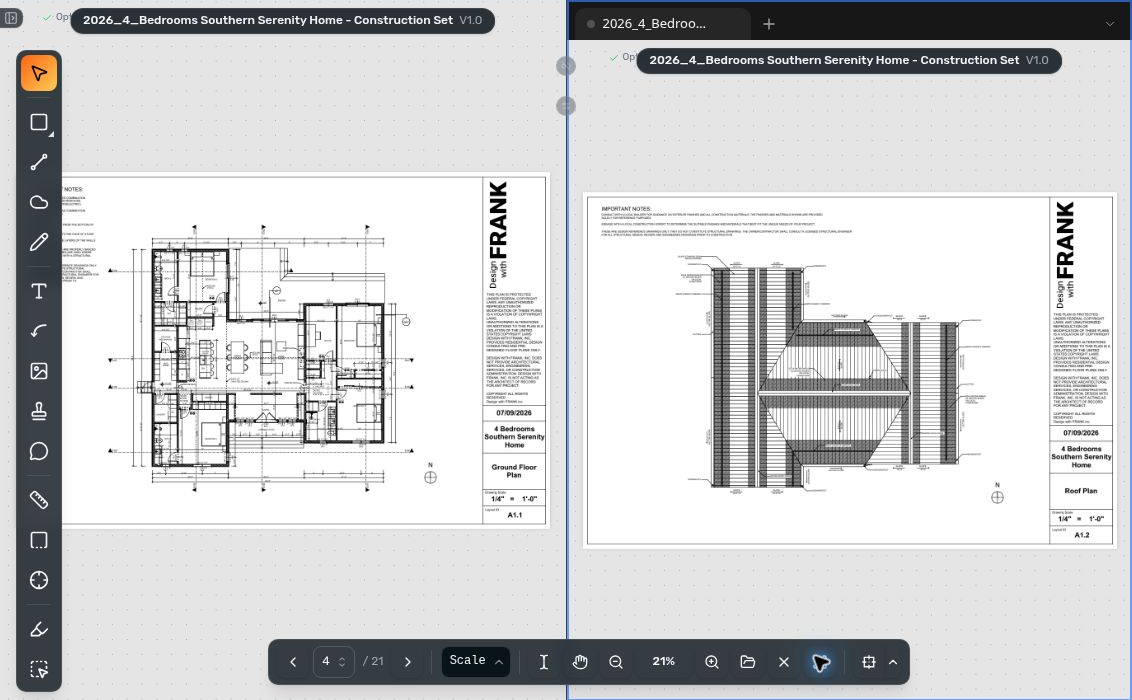The width and height of the screenshot is (1132, 700).
Task: Activate the hand pan tool
Action: (580, 662)
